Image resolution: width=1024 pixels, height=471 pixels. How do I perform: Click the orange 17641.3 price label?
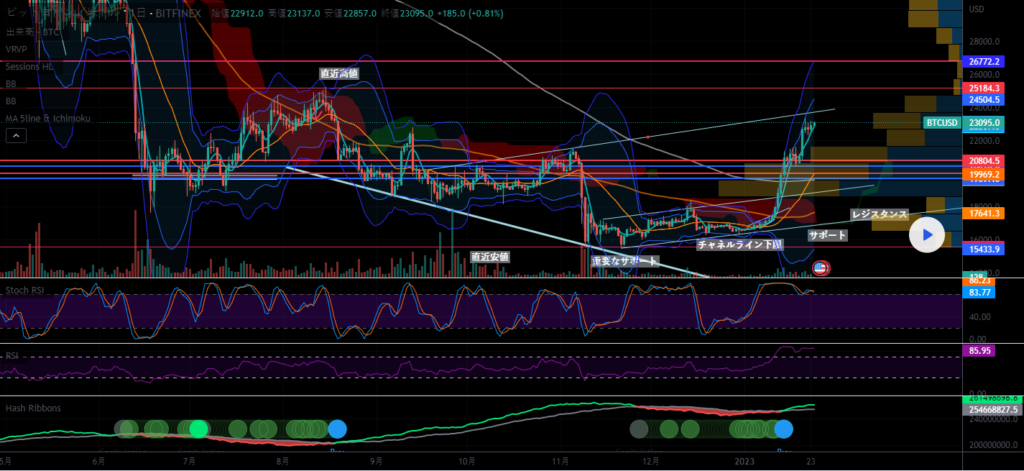pos(984,213)
